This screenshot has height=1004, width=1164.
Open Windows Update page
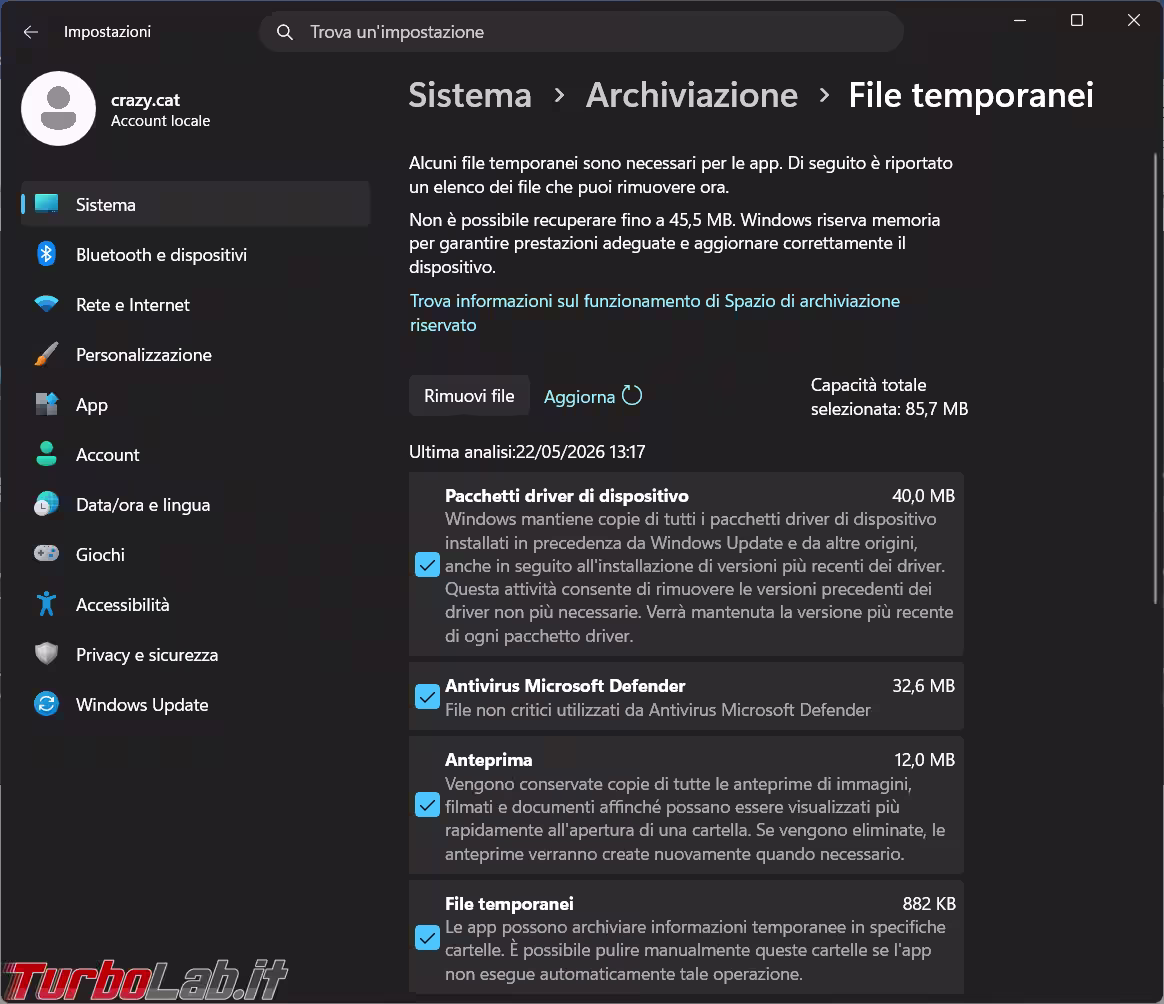(195, 705)
